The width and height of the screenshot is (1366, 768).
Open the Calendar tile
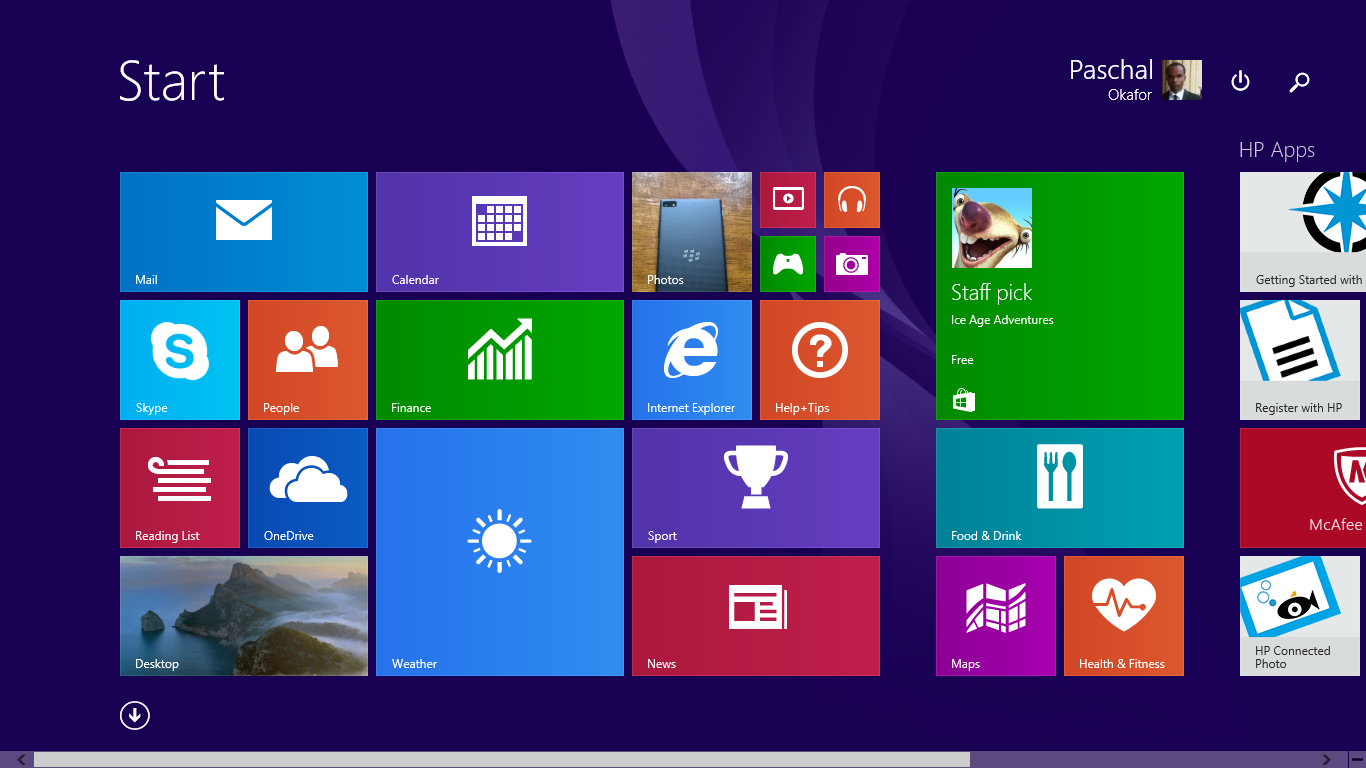tap(500, 232)
